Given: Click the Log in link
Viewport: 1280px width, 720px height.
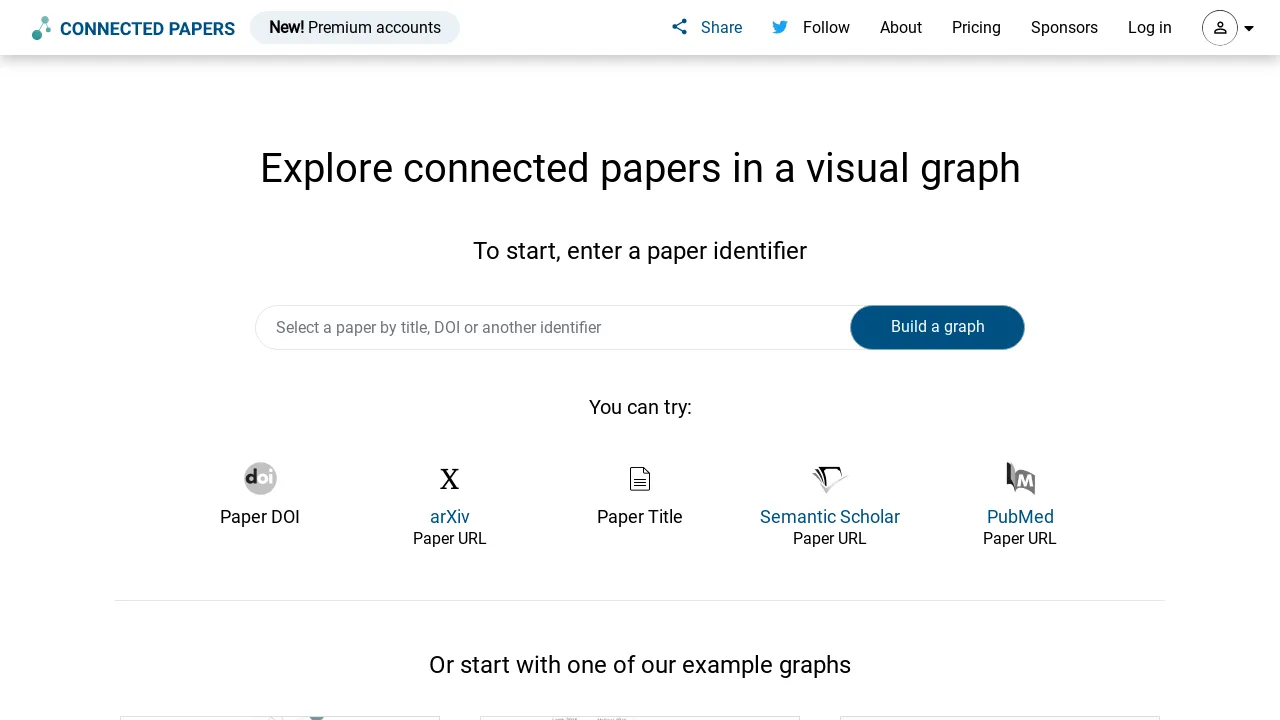Looking at the screenshot, I should click(1149, 27).
